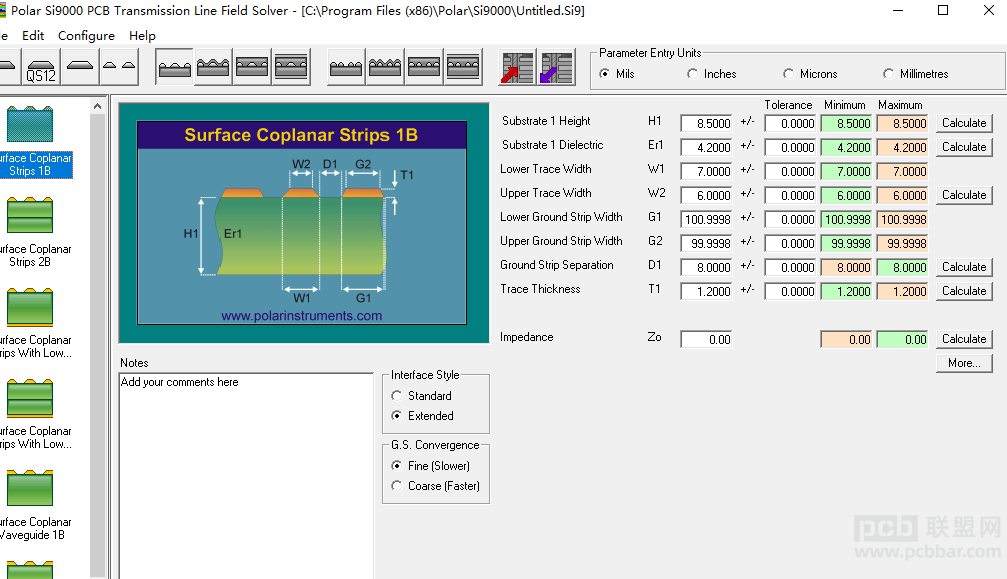Select the four-bump coated coplanar toolbar icon
Screen dimensions: 1007x579
(x=385, y=67)
